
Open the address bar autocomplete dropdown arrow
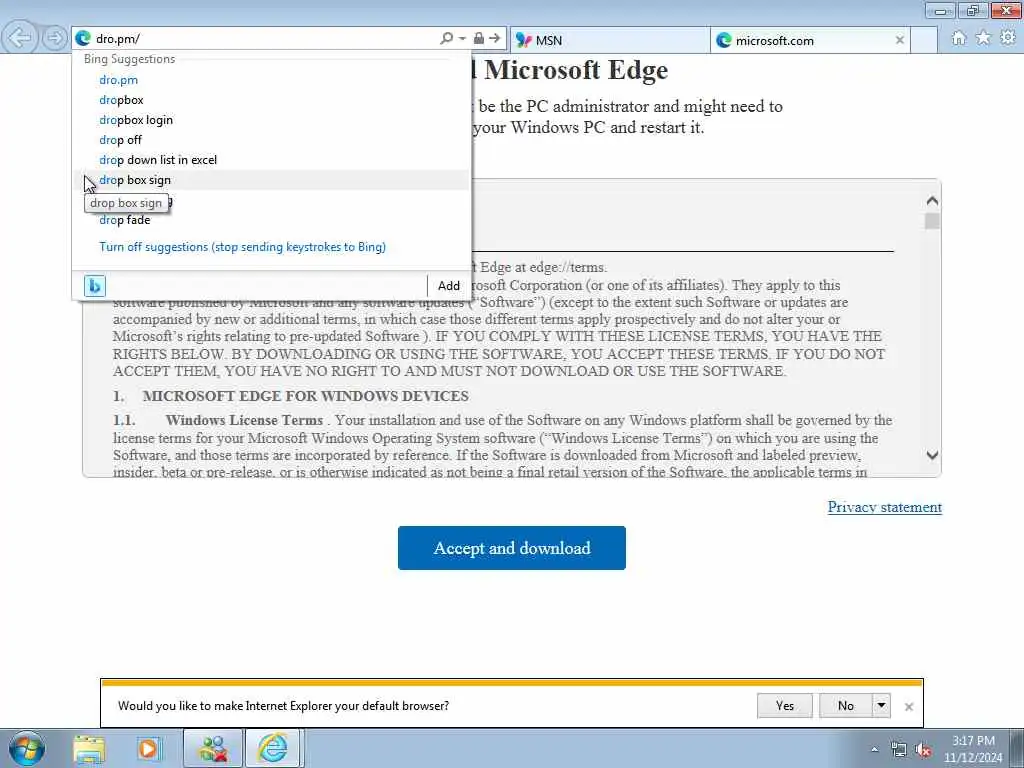pos(462,39)
